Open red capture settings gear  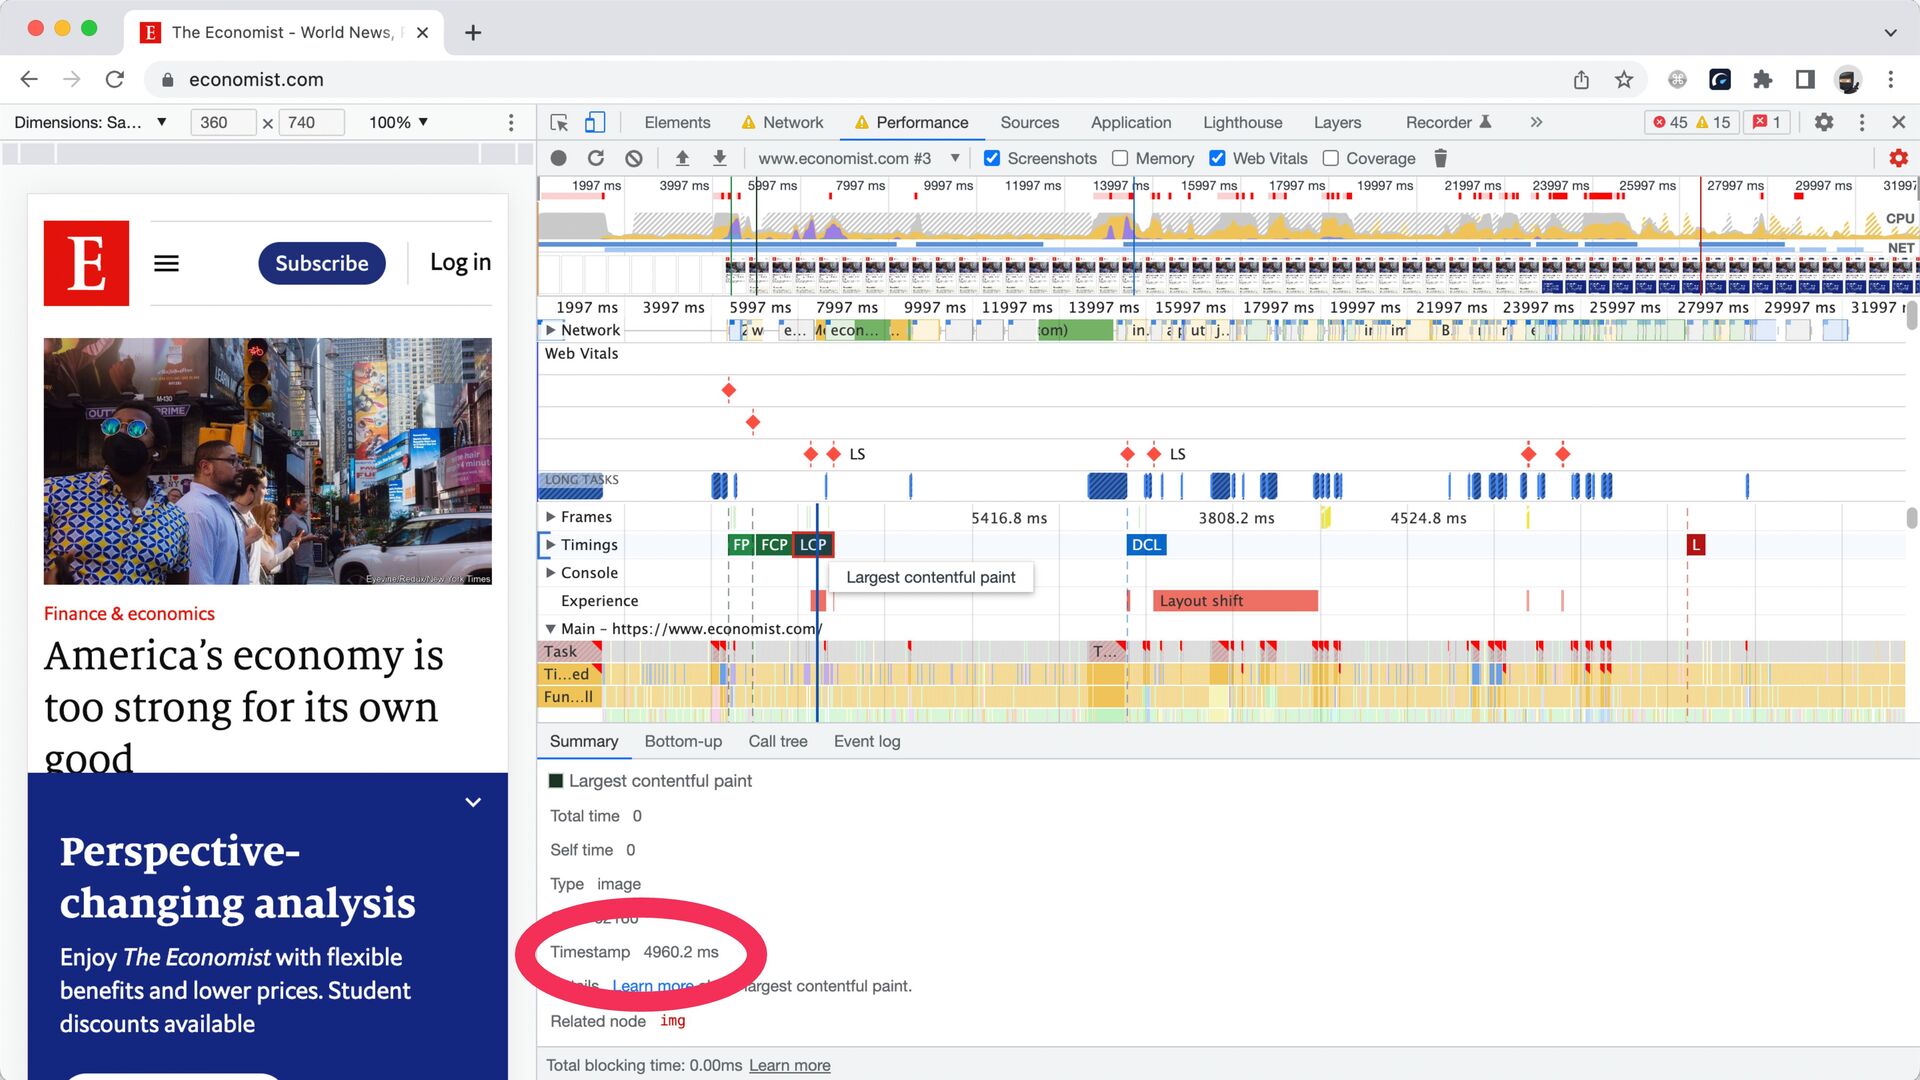(x=1898, y=158)
